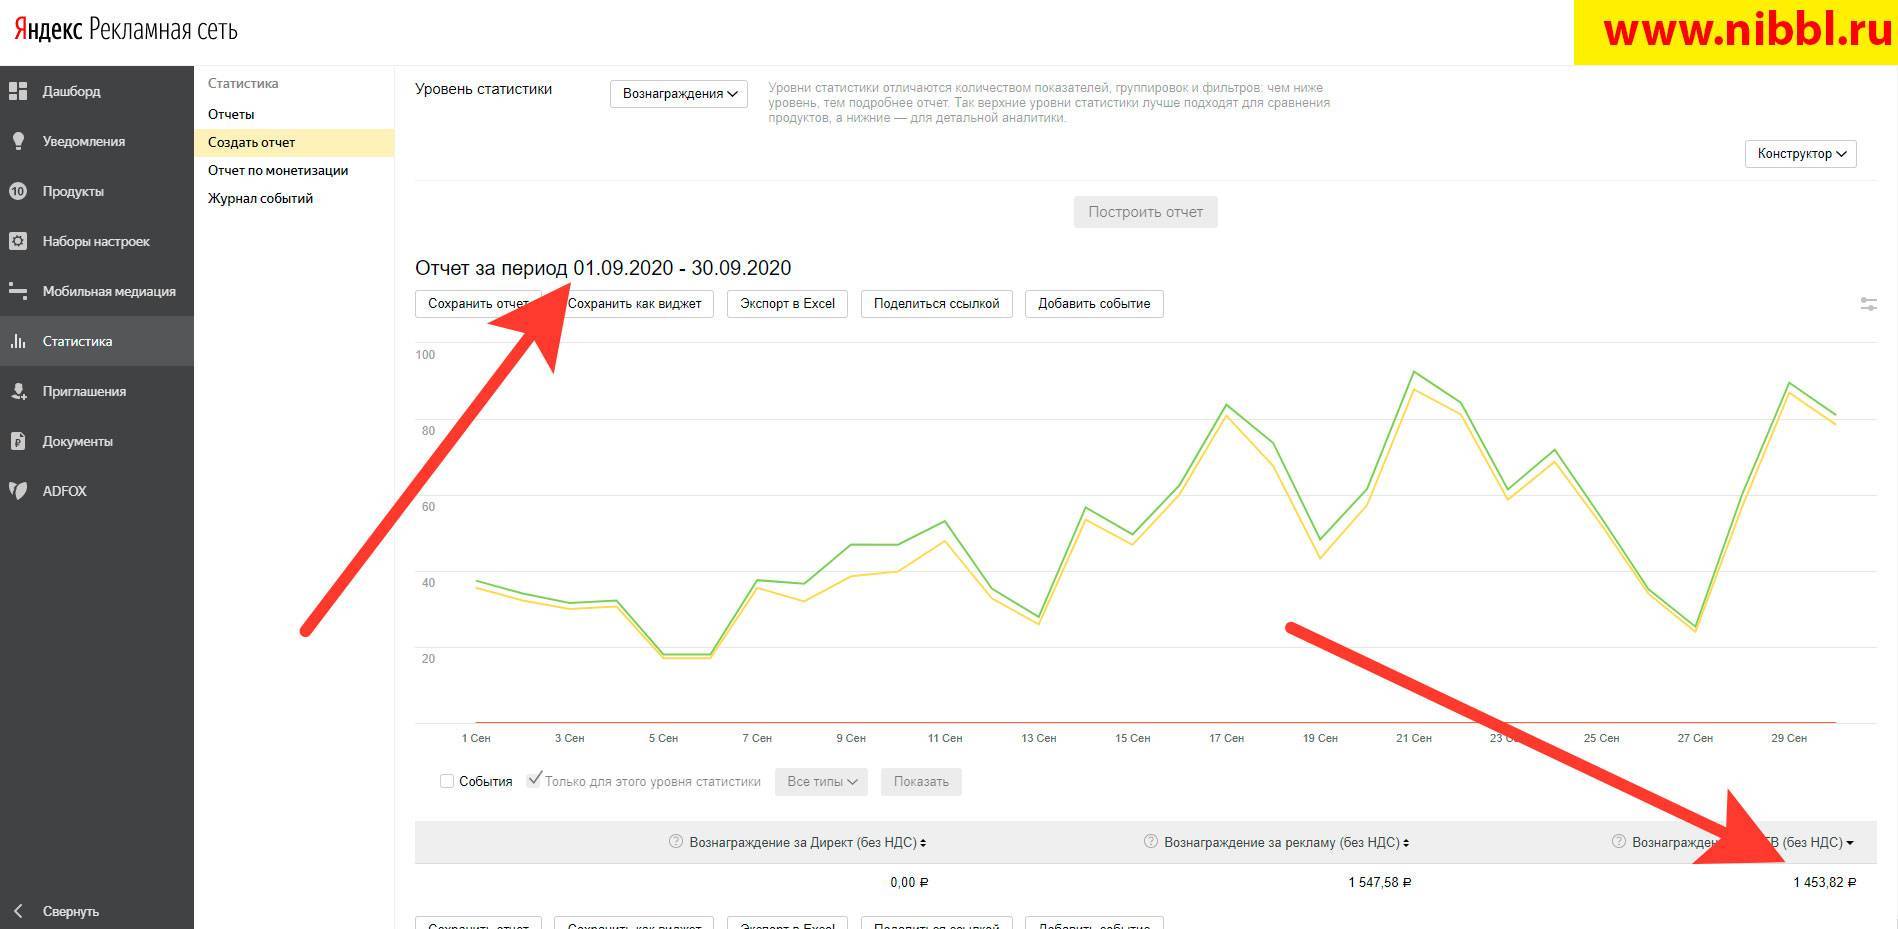Open 'Отчет по монетизации' menu item
The image size is (1898, 929).
tap(278, 170)
